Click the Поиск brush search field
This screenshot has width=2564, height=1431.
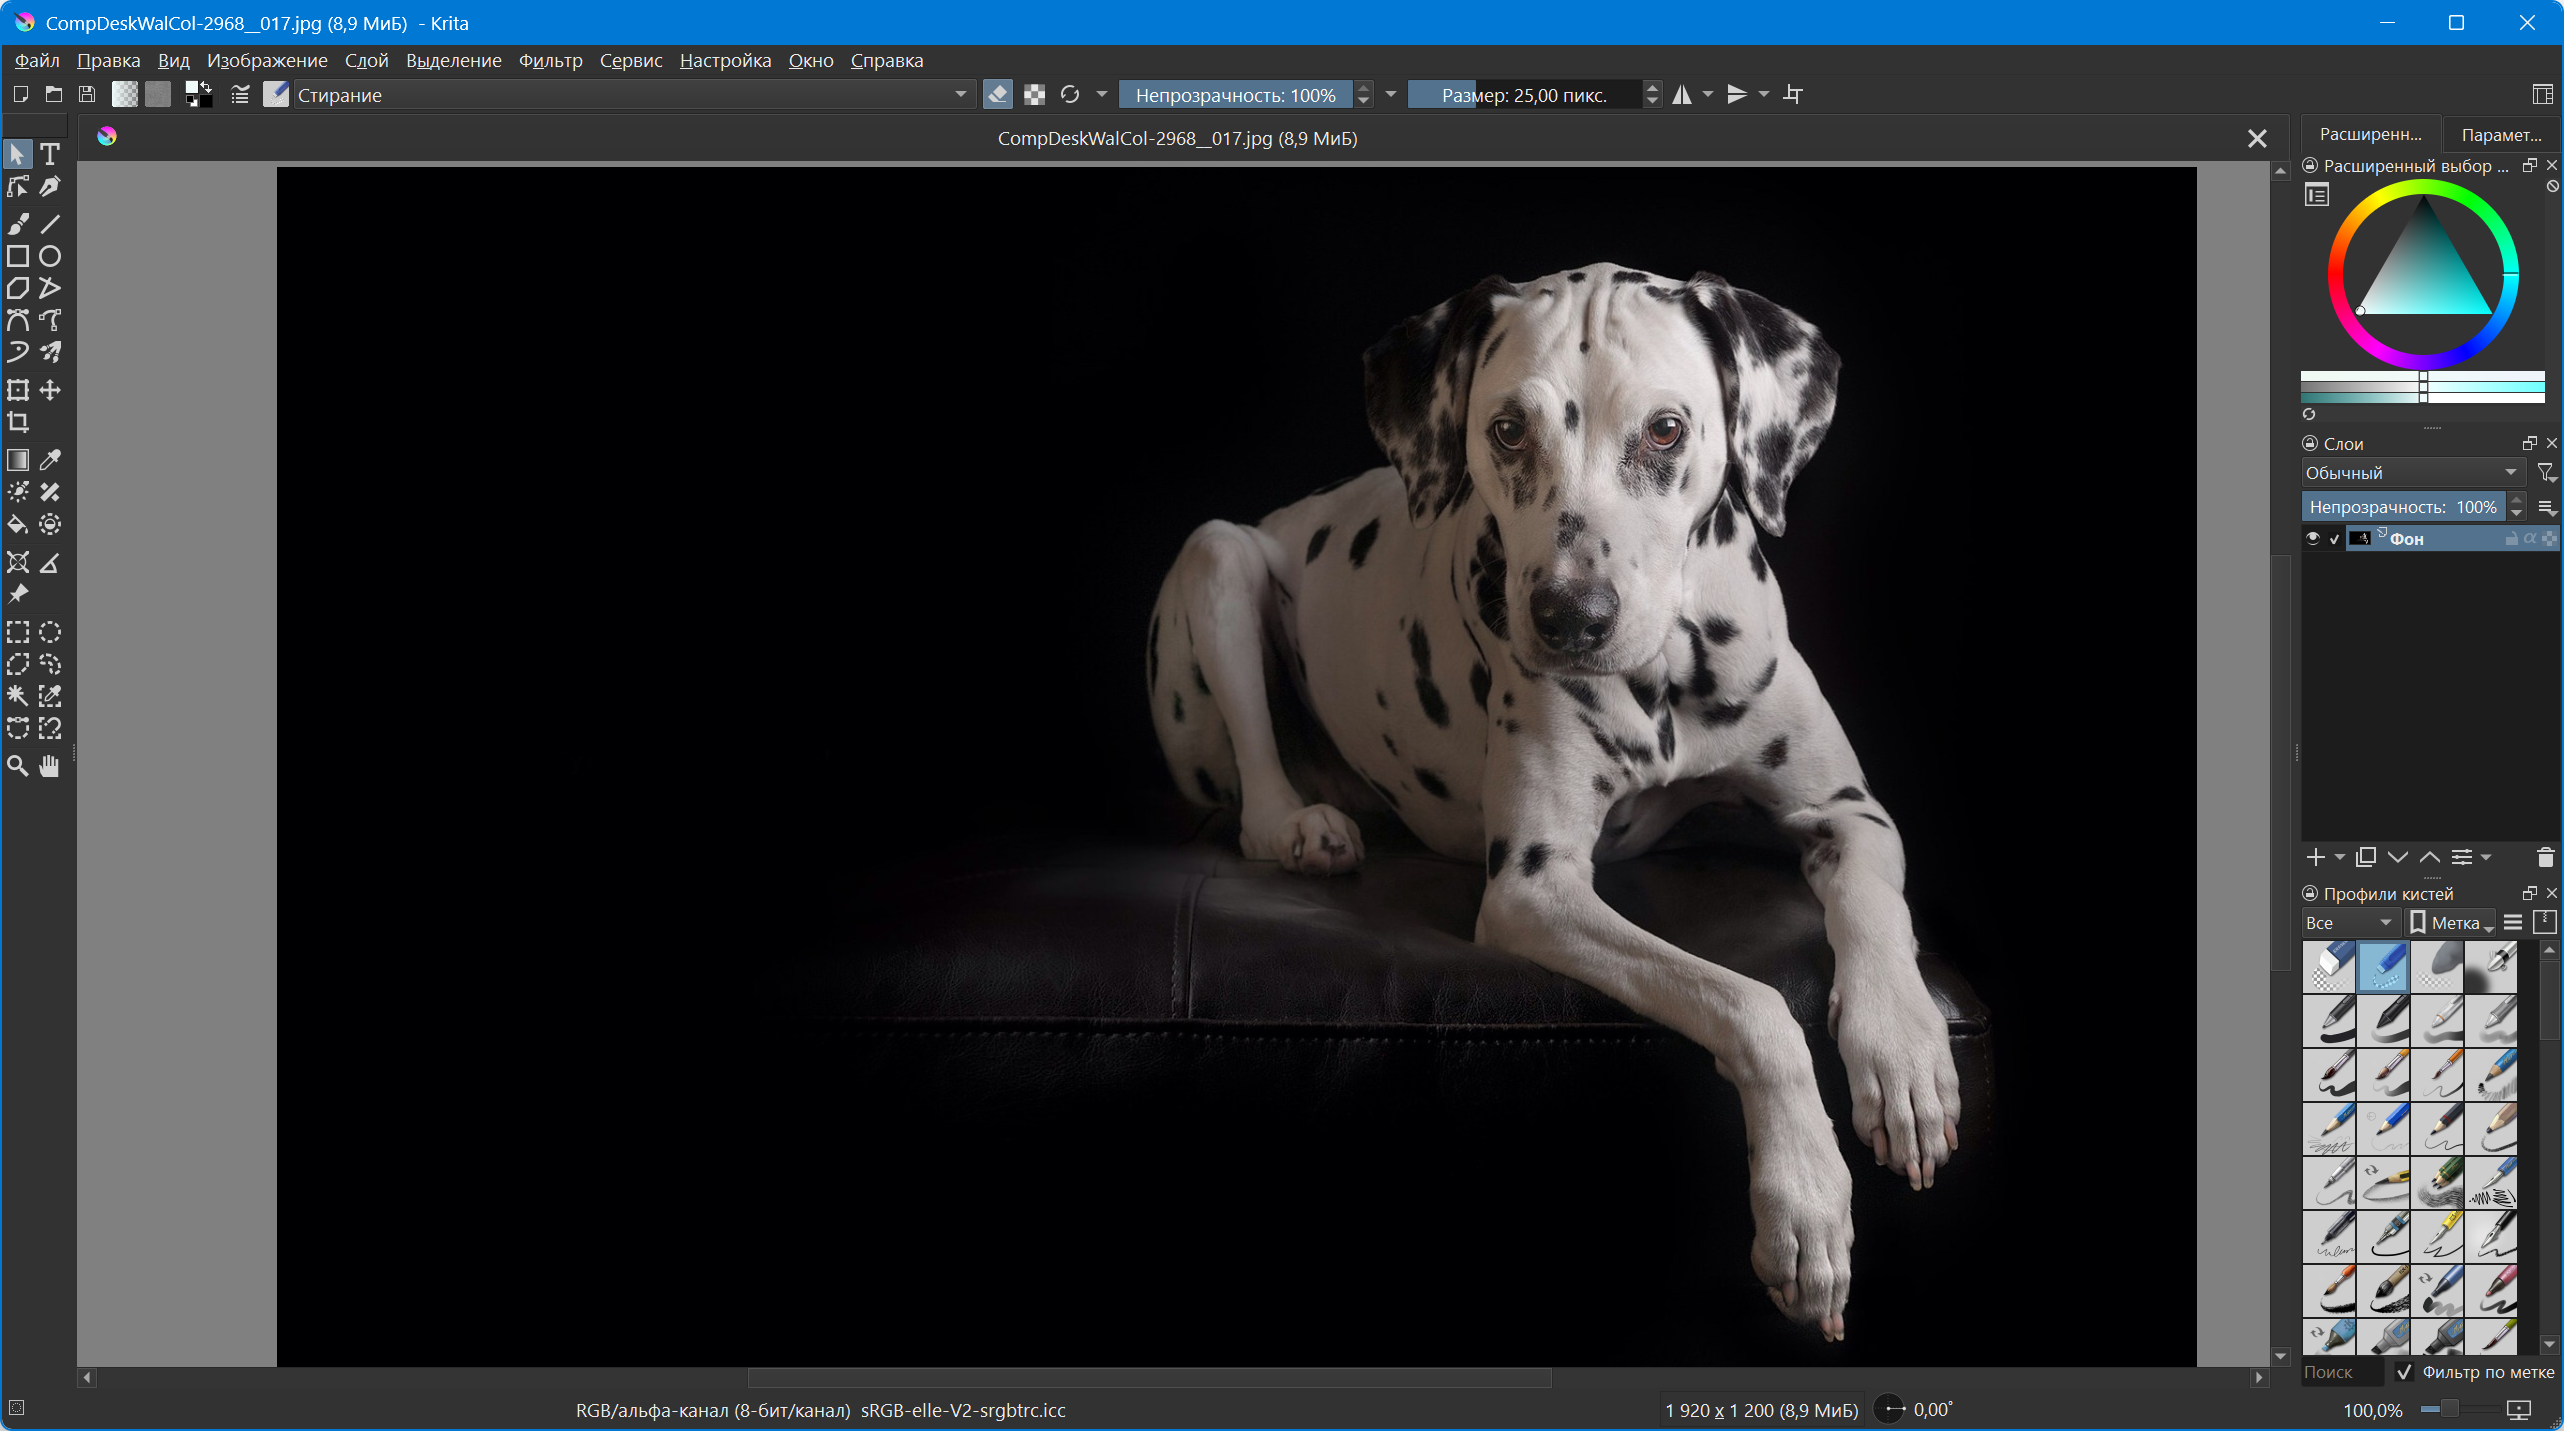[x=2340, y=1372]
